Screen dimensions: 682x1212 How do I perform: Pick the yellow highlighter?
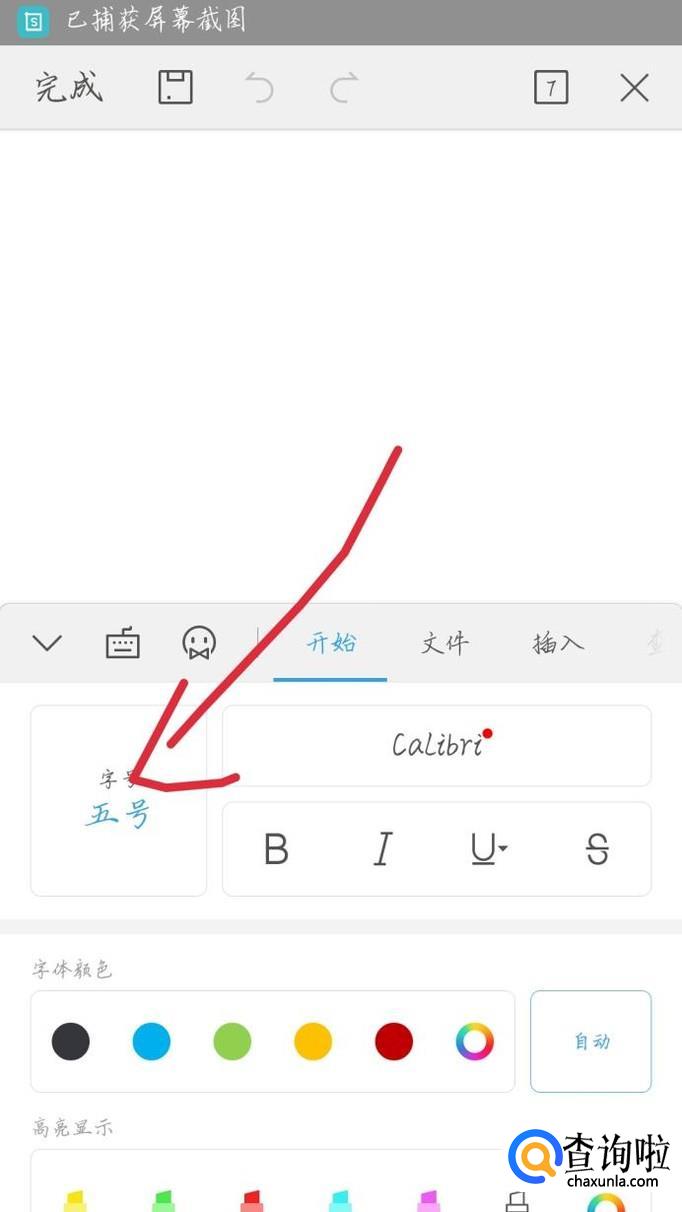[75, 1198]
